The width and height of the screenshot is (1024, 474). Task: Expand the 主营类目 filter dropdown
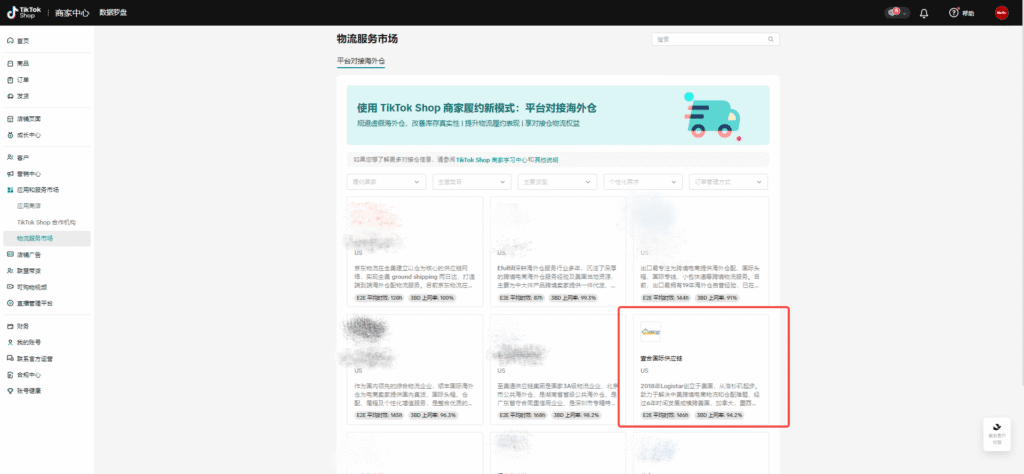[472, 182]
